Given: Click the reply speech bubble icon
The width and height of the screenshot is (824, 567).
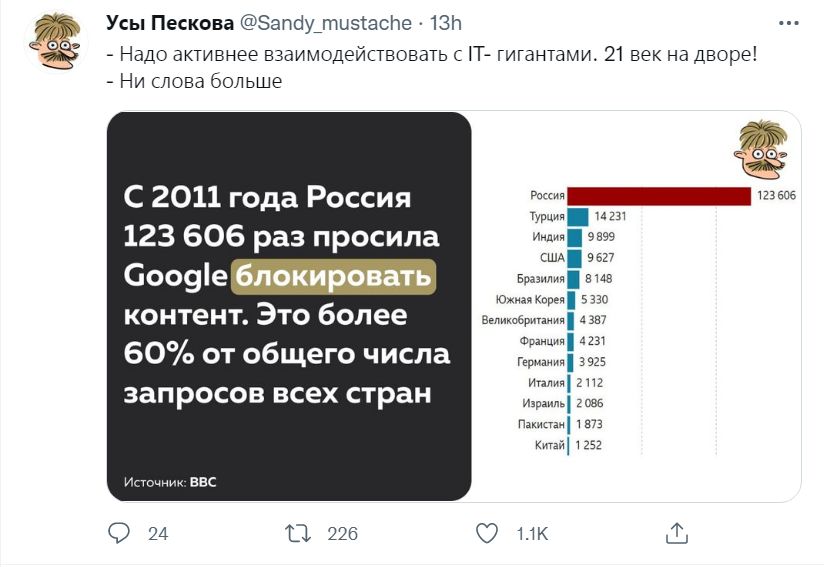Looking at the screenshot, I should pyautogui.click(x=119, y=533).
